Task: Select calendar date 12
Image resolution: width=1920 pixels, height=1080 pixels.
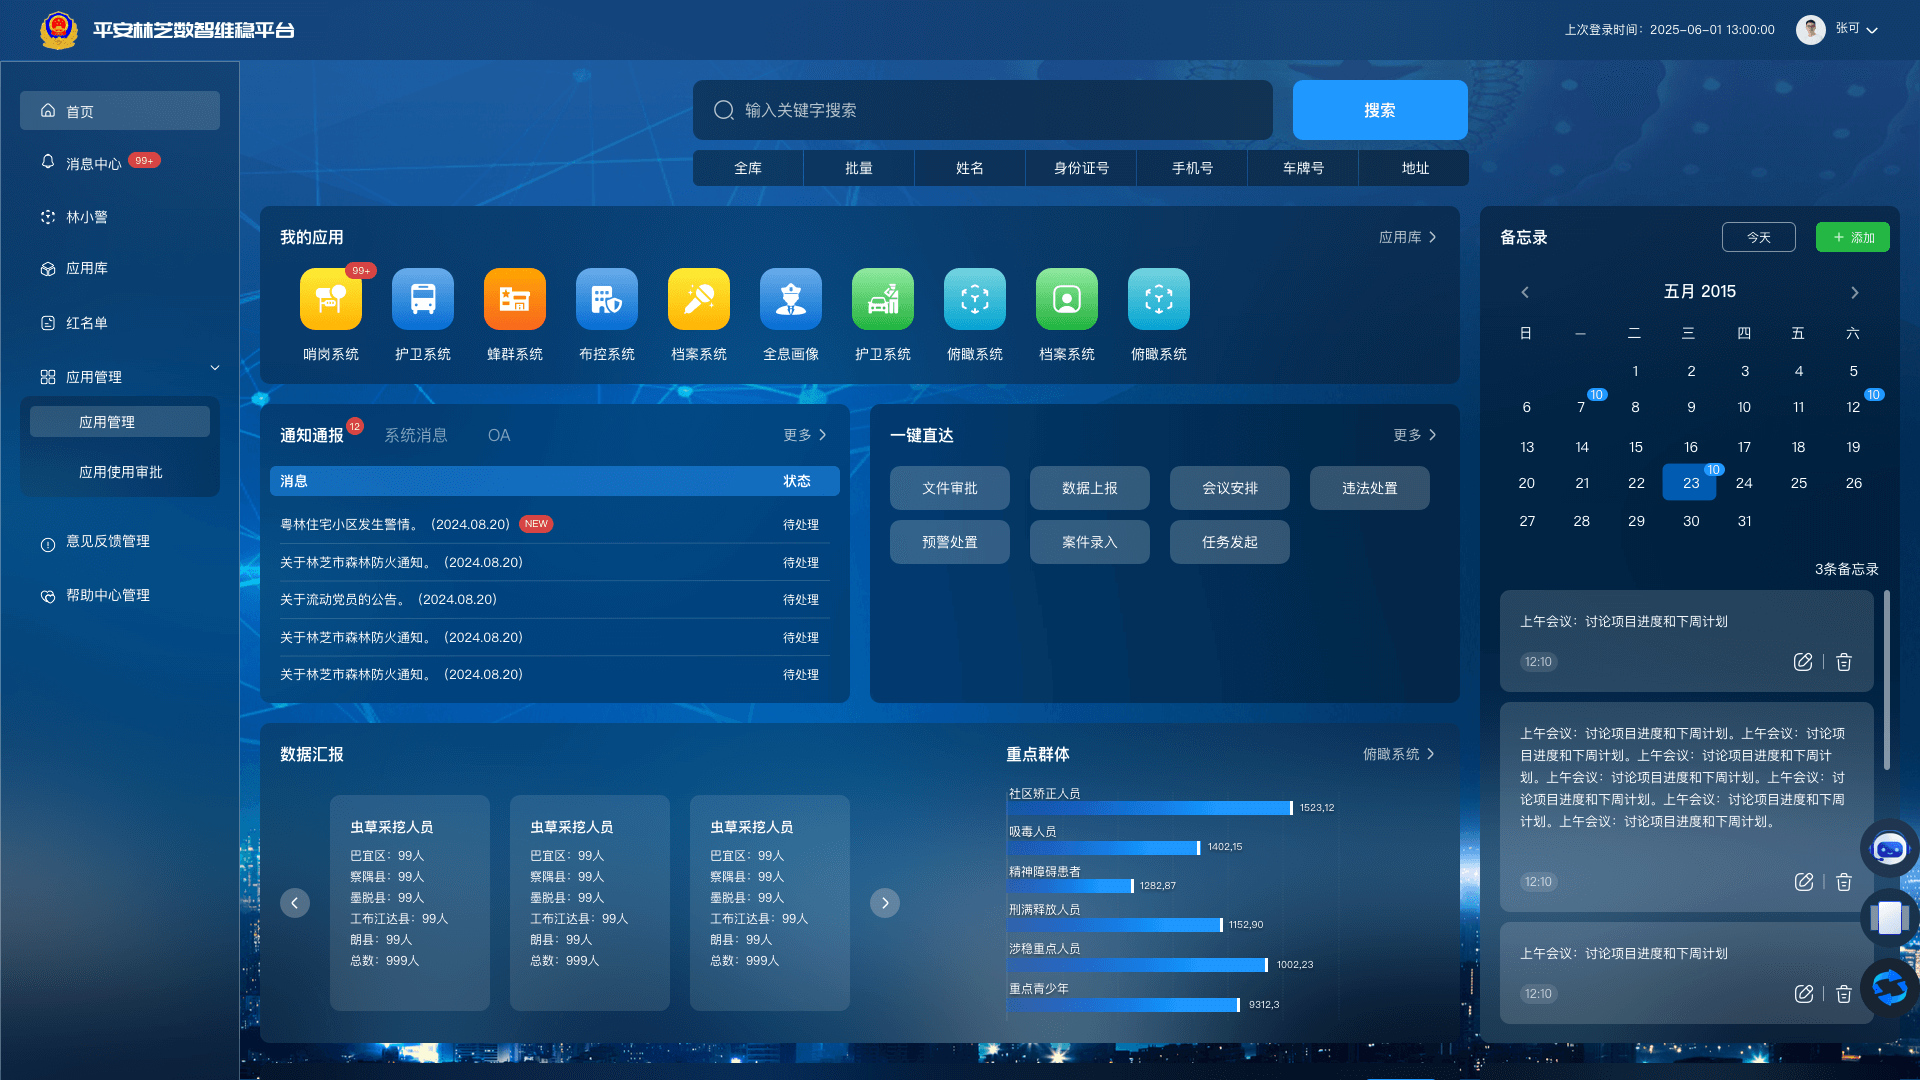Action: pyautogui.click(x=1852, y=407)
